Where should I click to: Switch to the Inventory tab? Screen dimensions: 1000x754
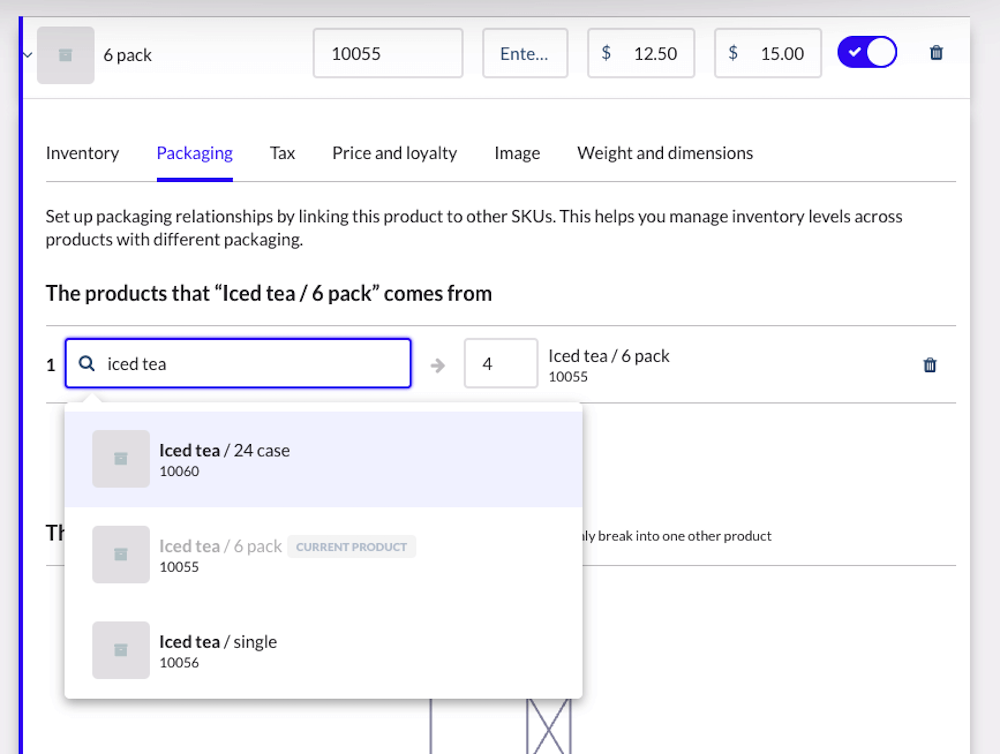point(82,153)
